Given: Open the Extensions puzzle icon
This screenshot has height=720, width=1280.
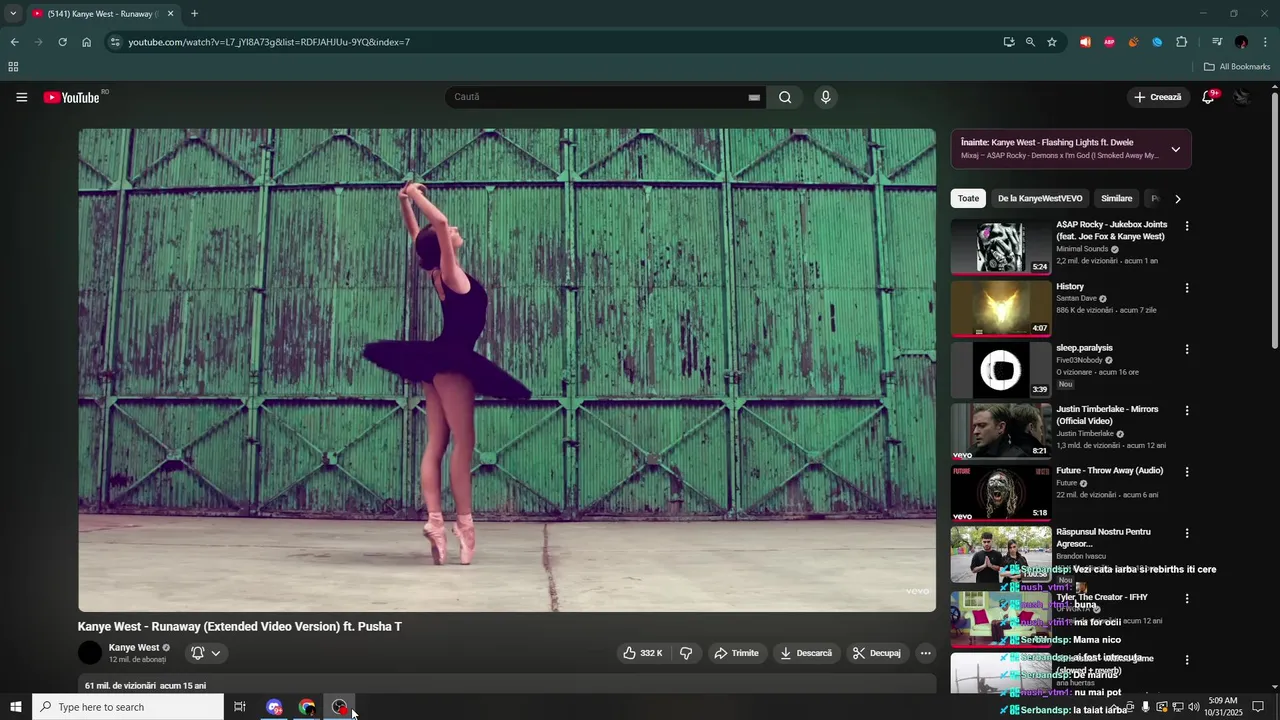Looking at the screenshot, I should (x=1181, y=42).
